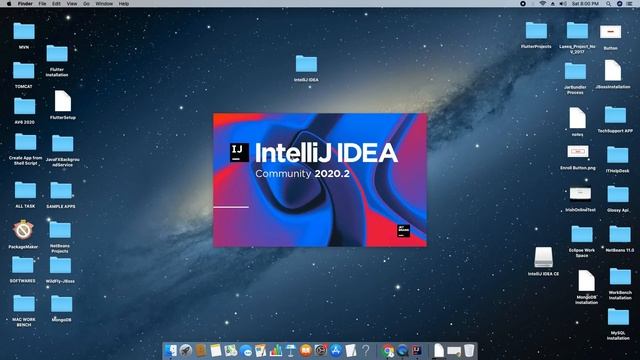Open Spotlight search magnifier

[x=609, y=4]
